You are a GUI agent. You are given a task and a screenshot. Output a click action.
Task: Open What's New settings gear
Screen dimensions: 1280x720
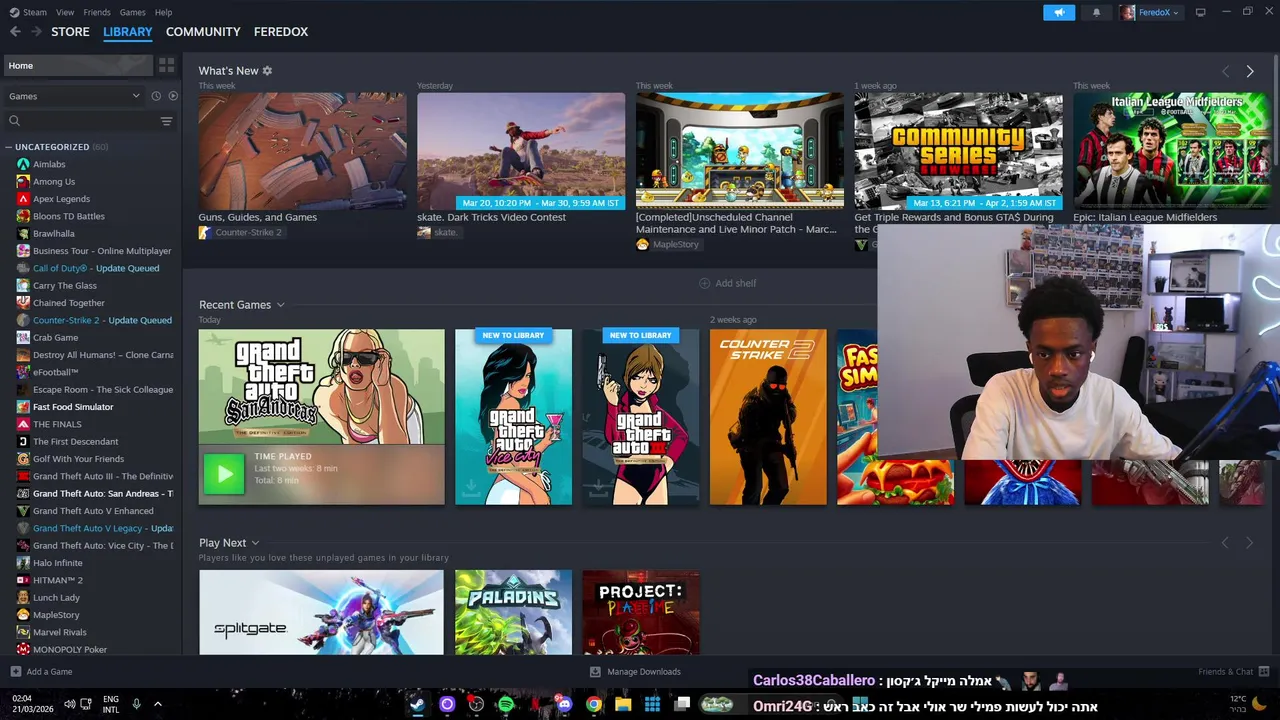click(267, 71)
